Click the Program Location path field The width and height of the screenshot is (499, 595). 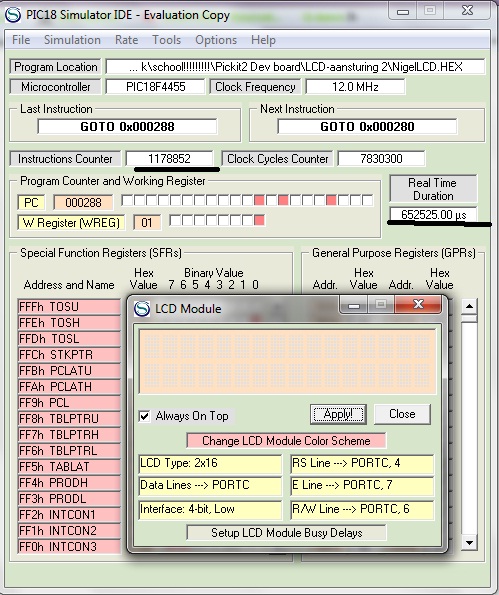tap(295, 67)
